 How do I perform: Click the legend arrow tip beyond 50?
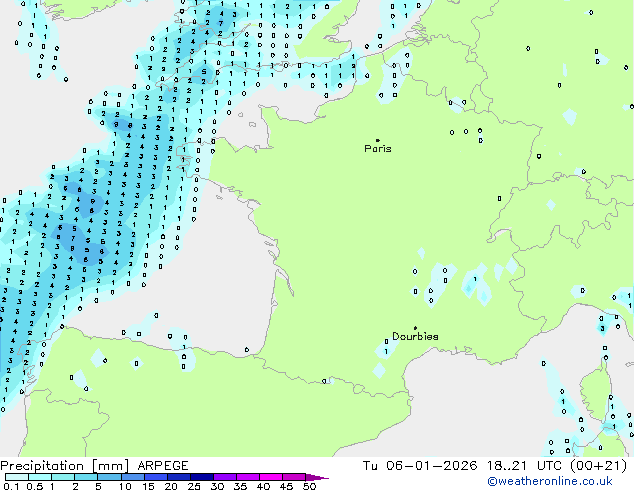tap(317, 478)
